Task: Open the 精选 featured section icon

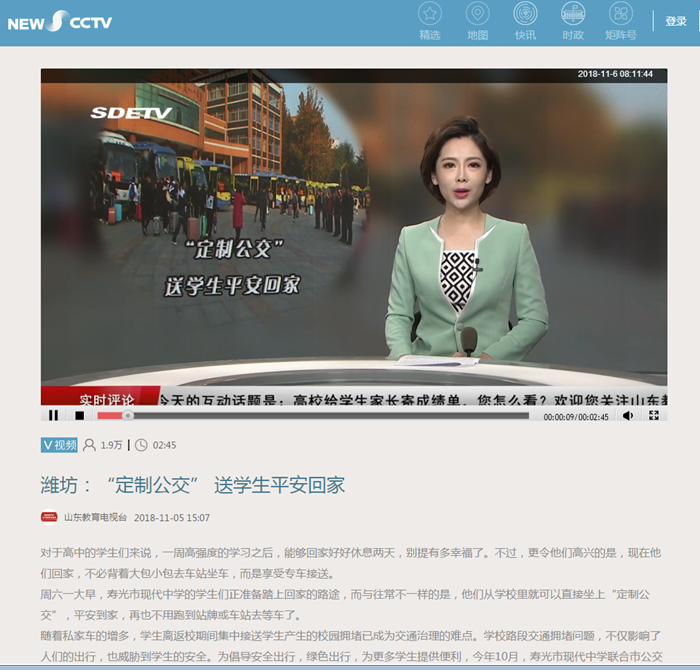Action: click(430, 14)
